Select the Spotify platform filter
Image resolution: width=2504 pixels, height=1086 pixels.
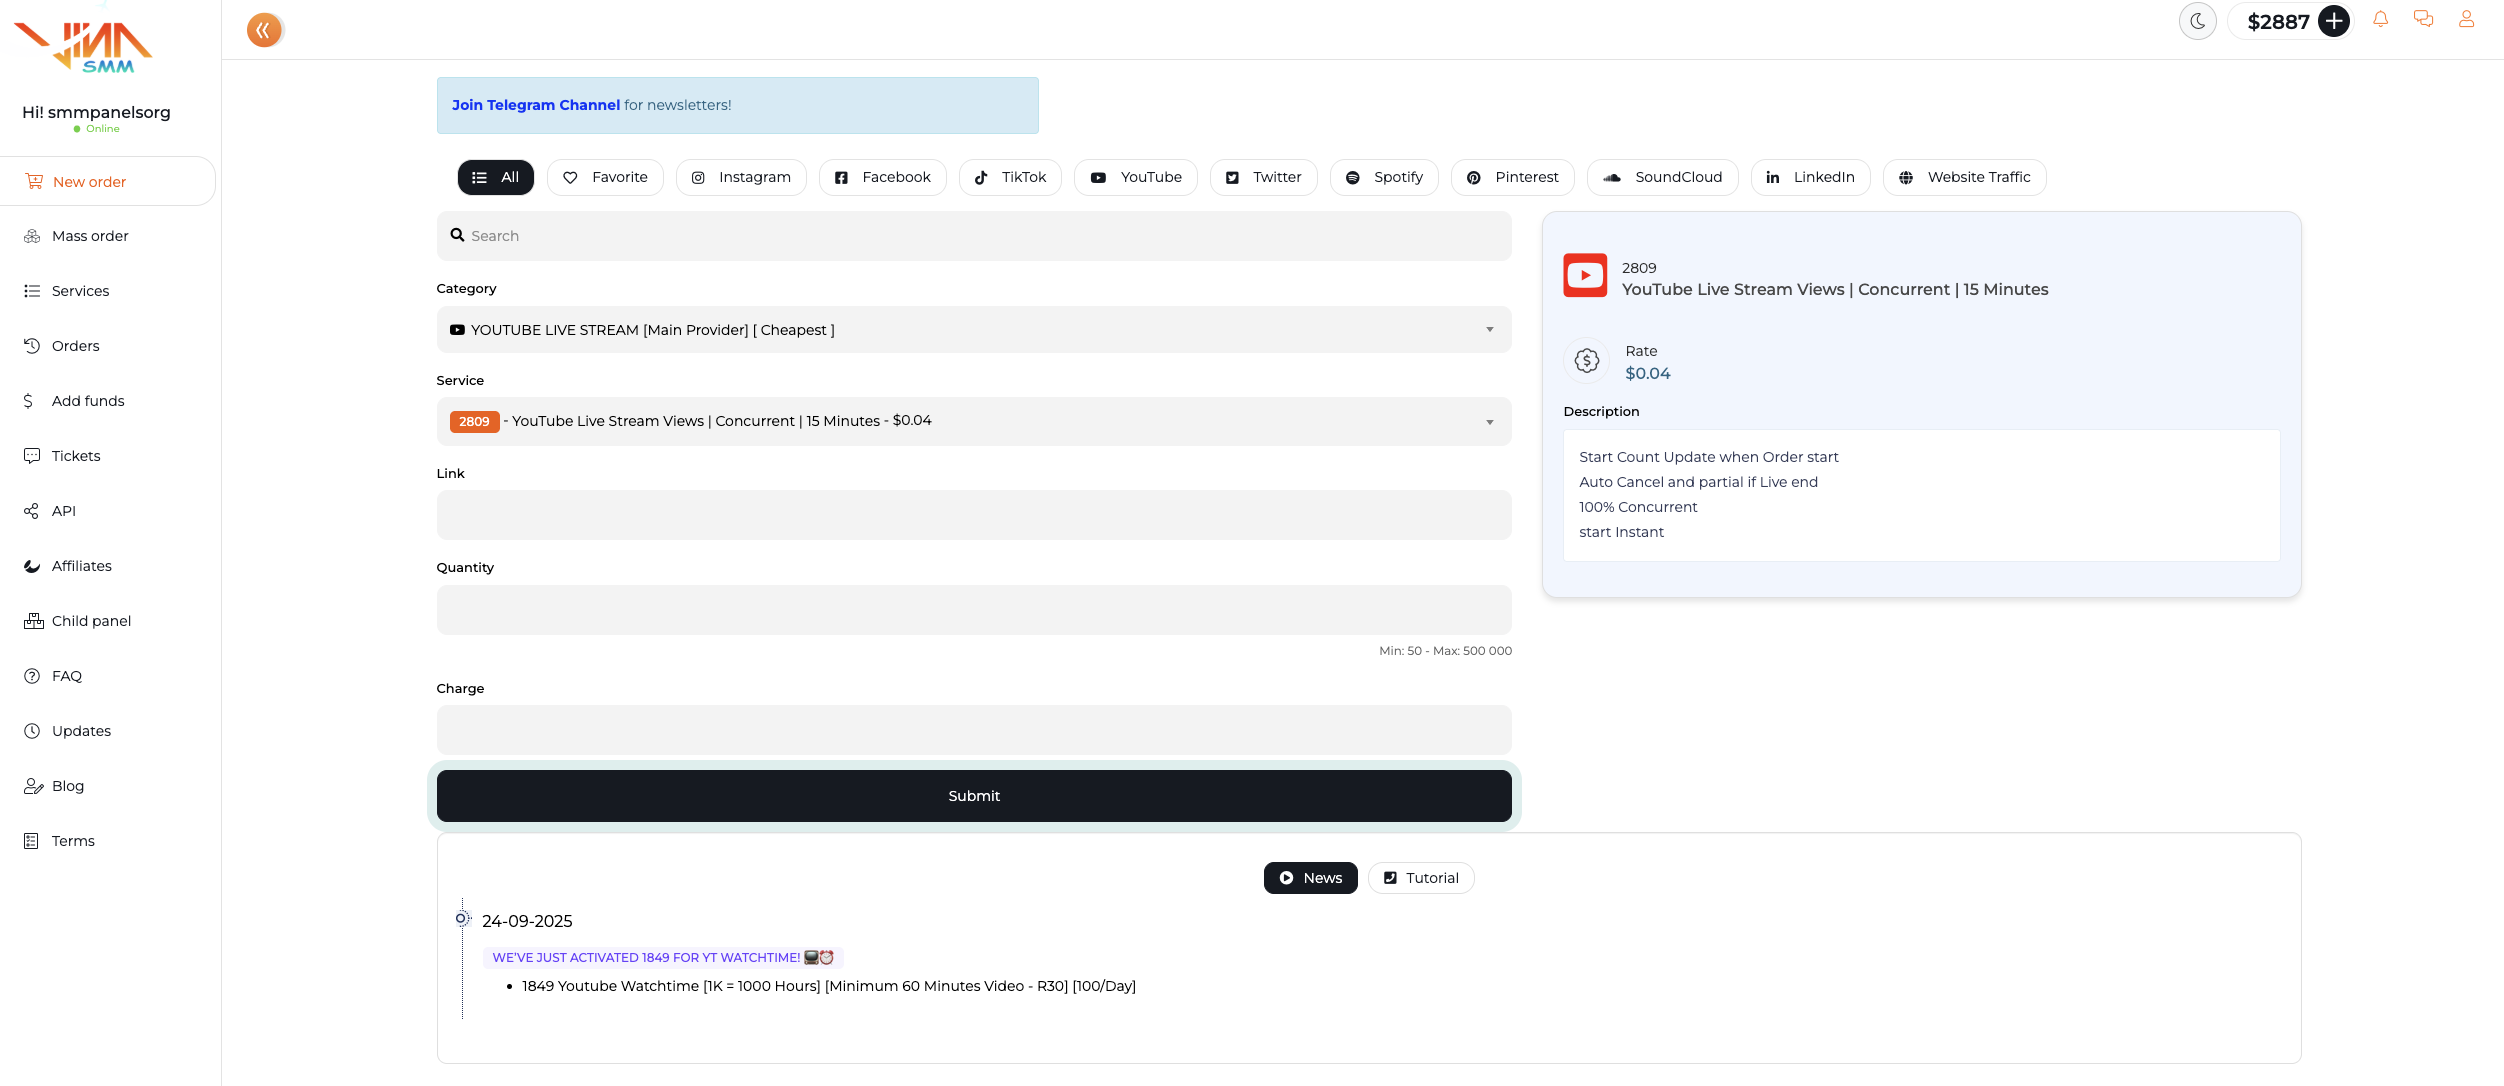click(1384, 177)
